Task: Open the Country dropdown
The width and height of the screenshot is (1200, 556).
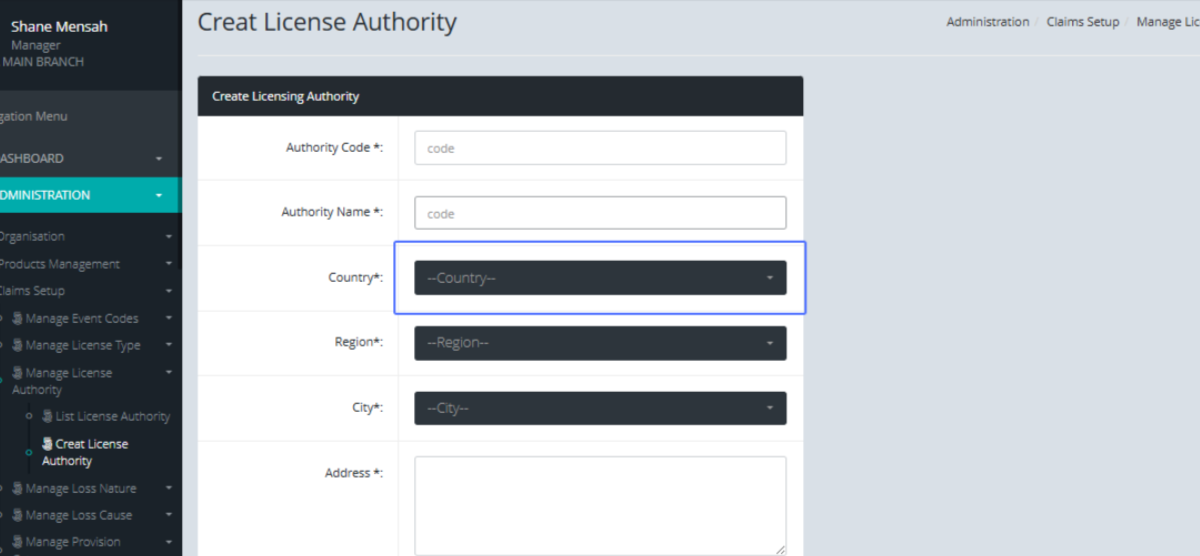Action: coord(600,278)
